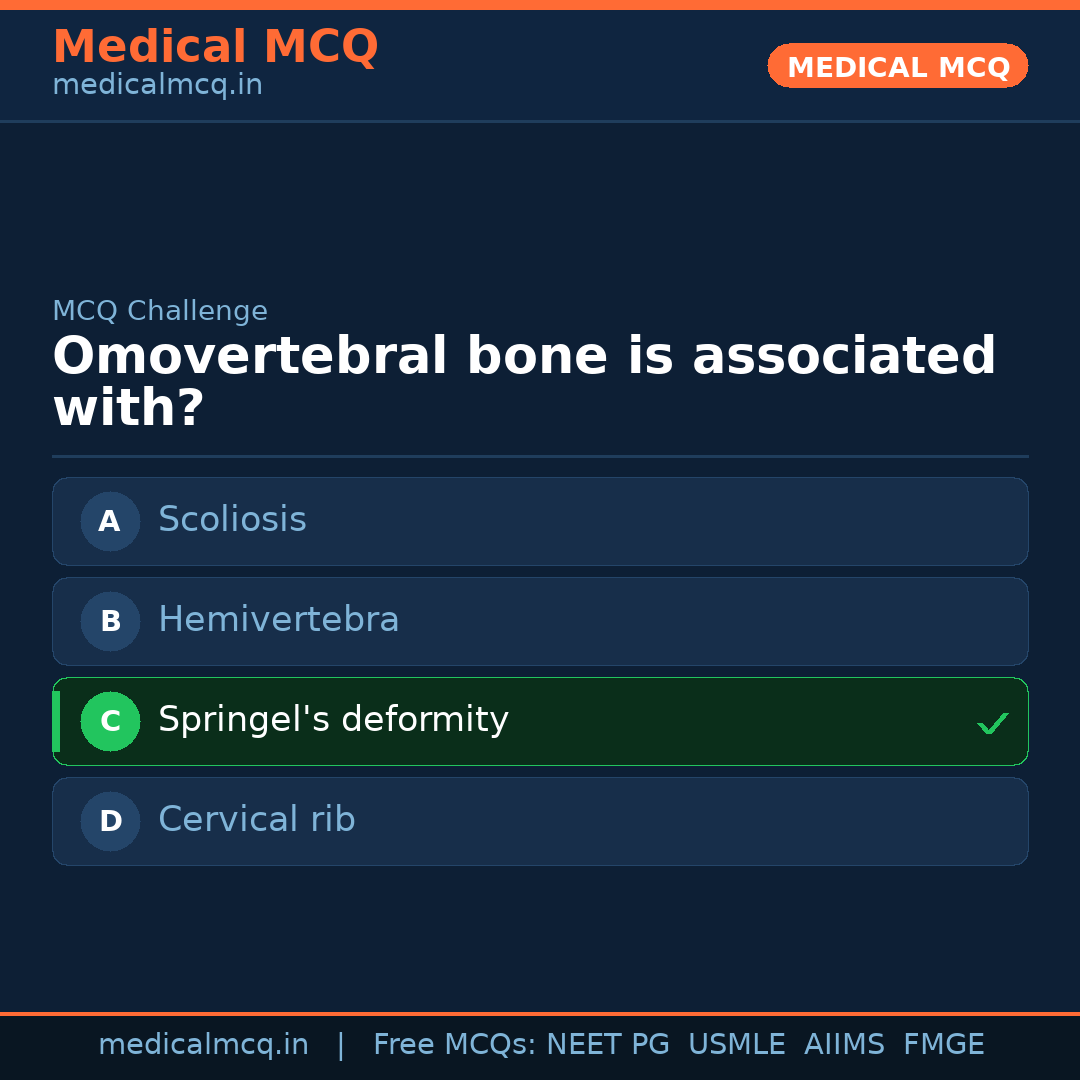
Task: Expand the footer navigation bar
Action: (540, 1044)
